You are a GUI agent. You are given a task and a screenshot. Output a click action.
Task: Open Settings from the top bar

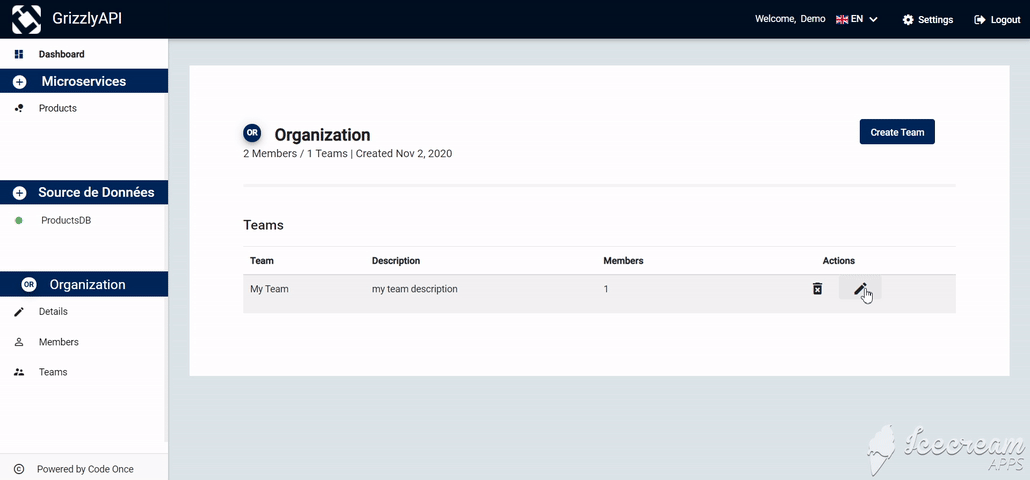(928, 20)
